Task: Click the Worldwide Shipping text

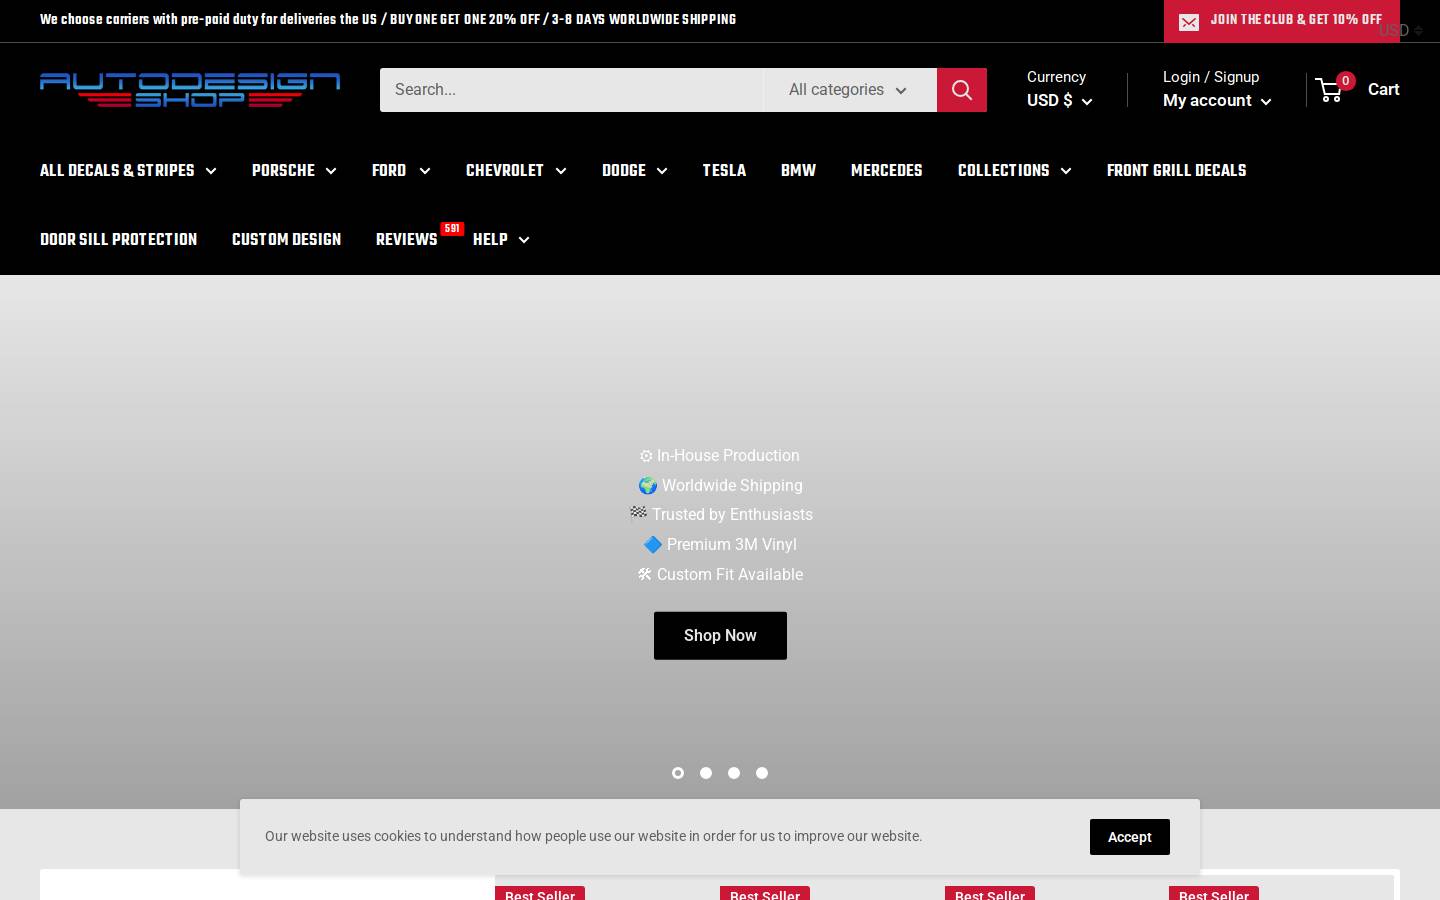Action: (x=720, y=486)
